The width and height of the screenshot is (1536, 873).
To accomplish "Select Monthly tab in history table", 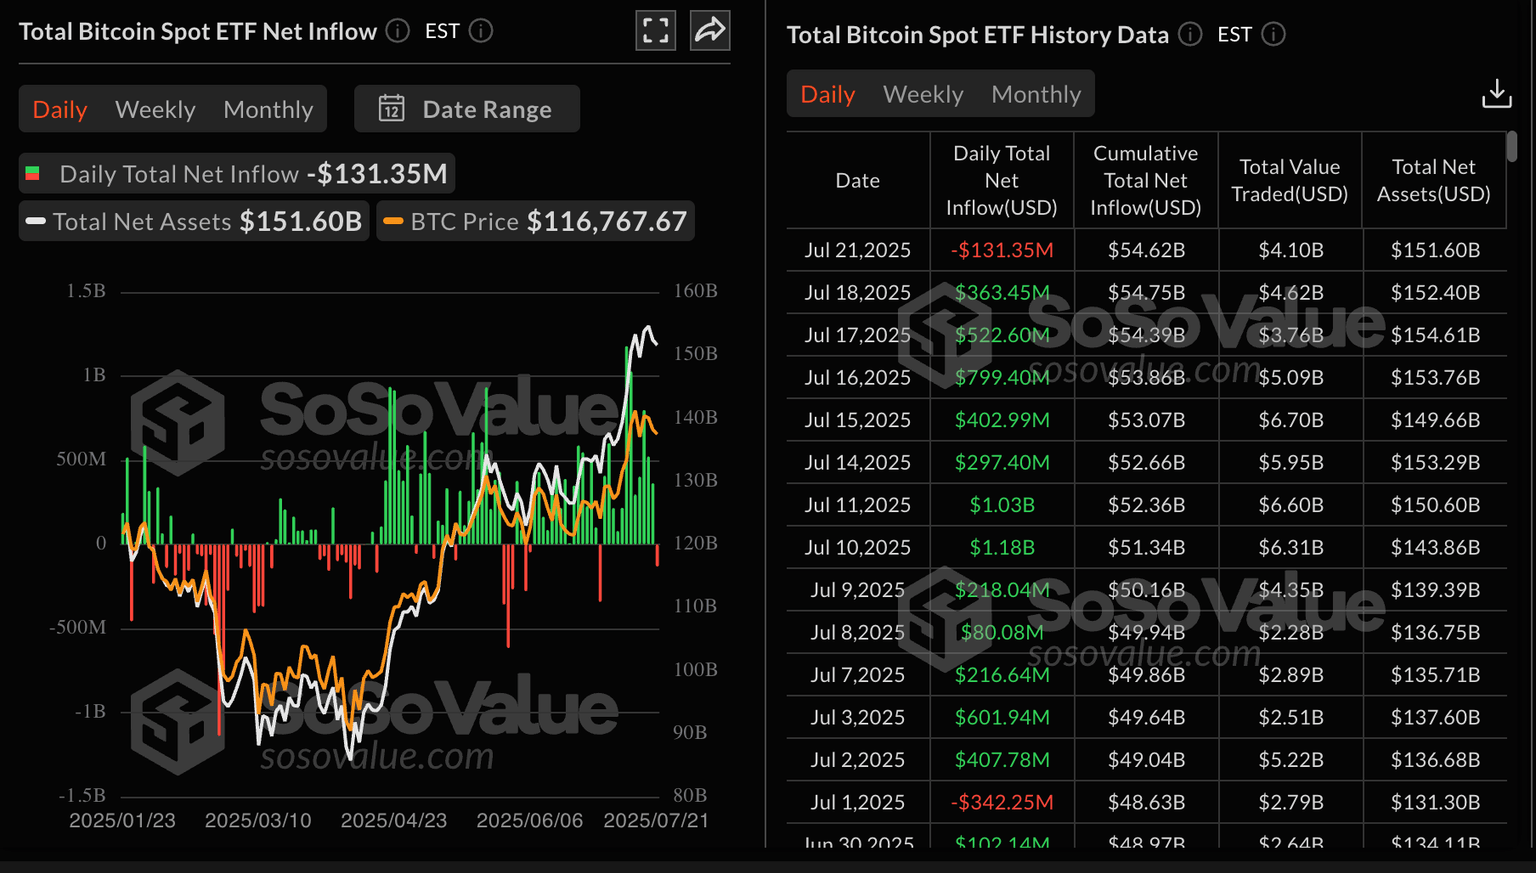I will (1036, 94).
